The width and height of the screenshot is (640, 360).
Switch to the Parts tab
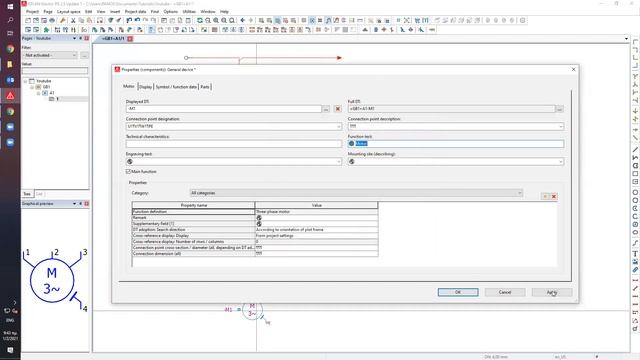[205, 87]
